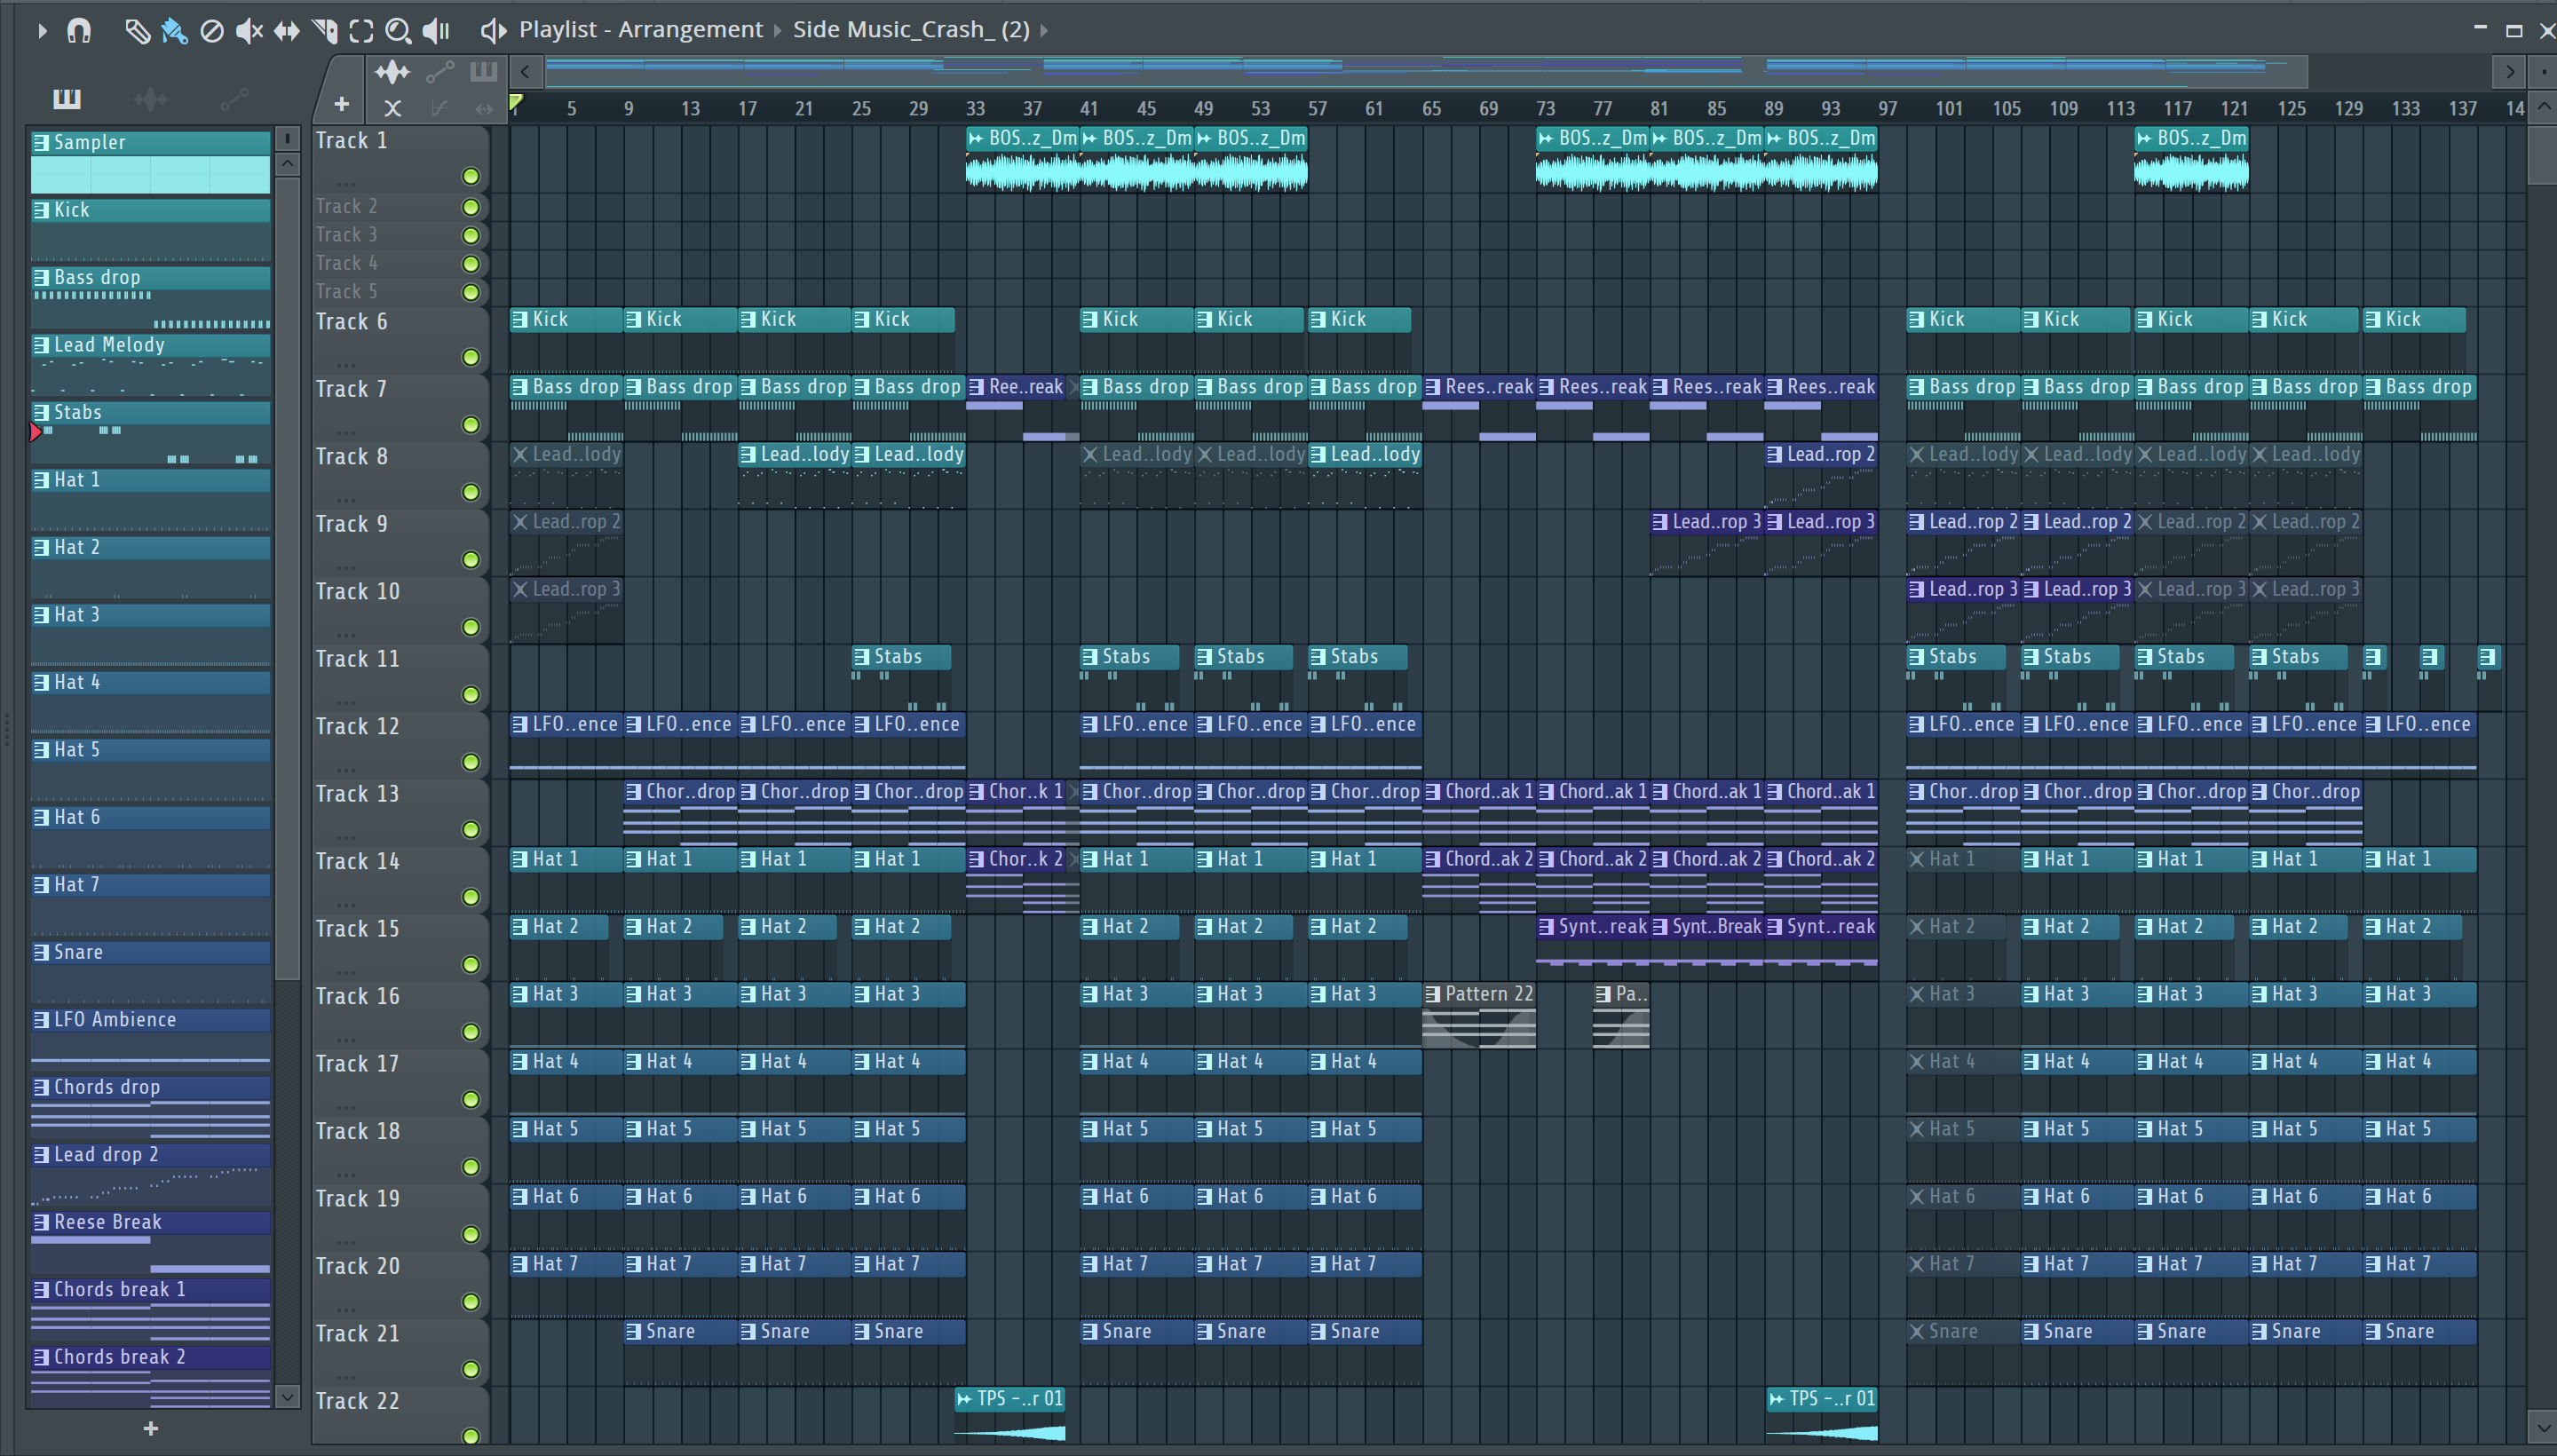Select the Slip tool
The height and width of the screenshot is (1456, 2557).
(286, 31)
